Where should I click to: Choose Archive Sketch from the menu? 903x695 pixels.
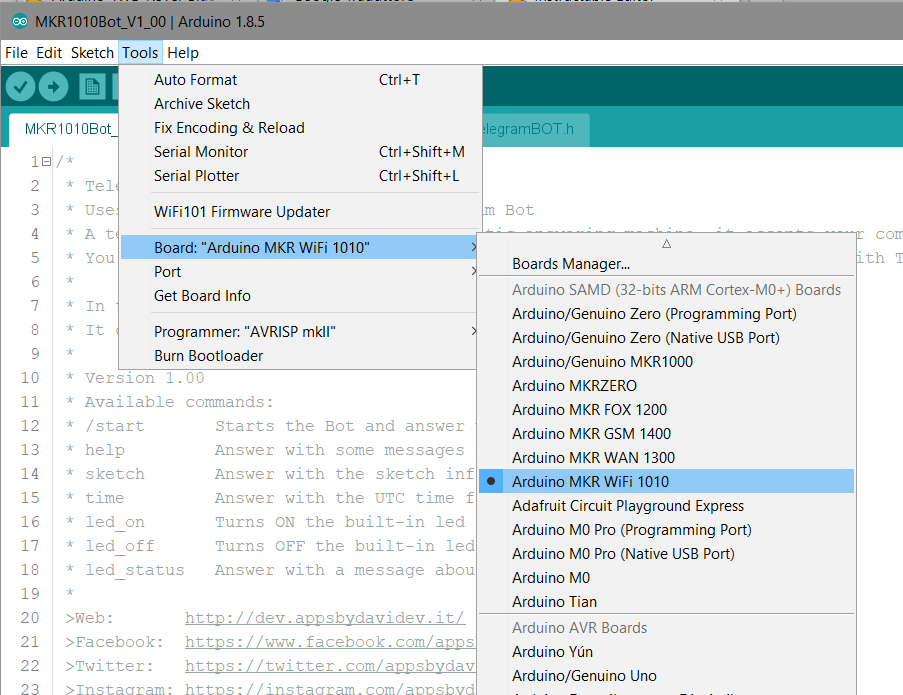[202, 103]
